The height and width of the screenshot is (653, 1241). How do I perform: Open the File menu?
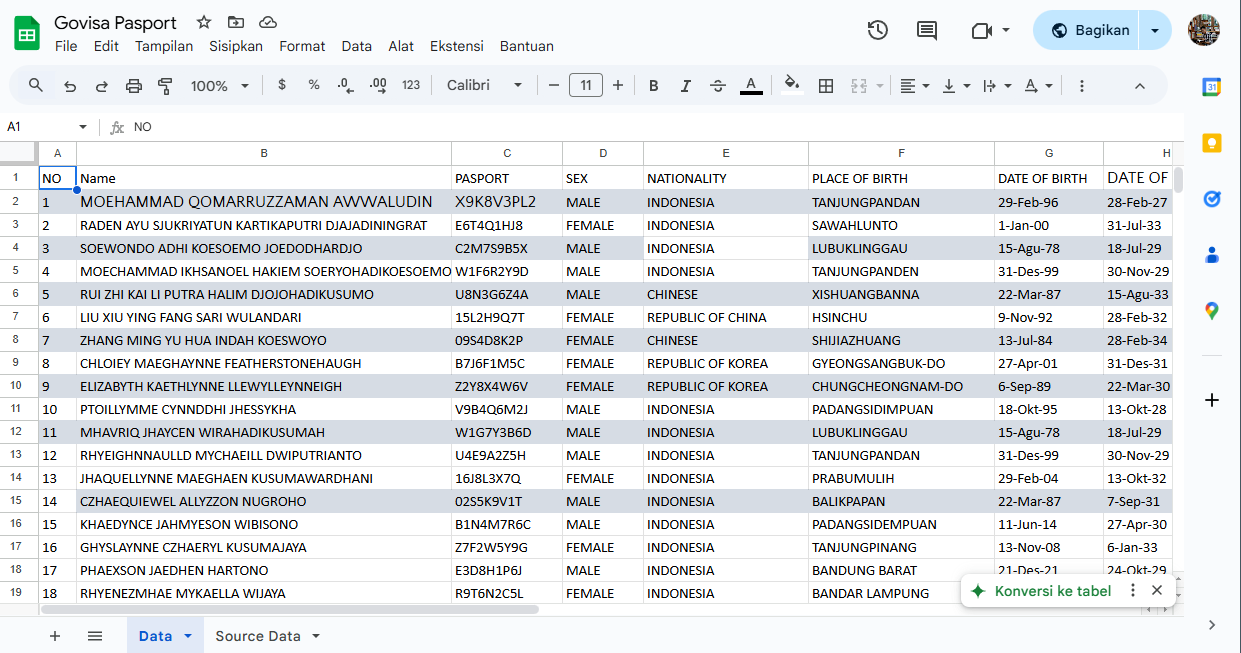[x=66, y=46]
